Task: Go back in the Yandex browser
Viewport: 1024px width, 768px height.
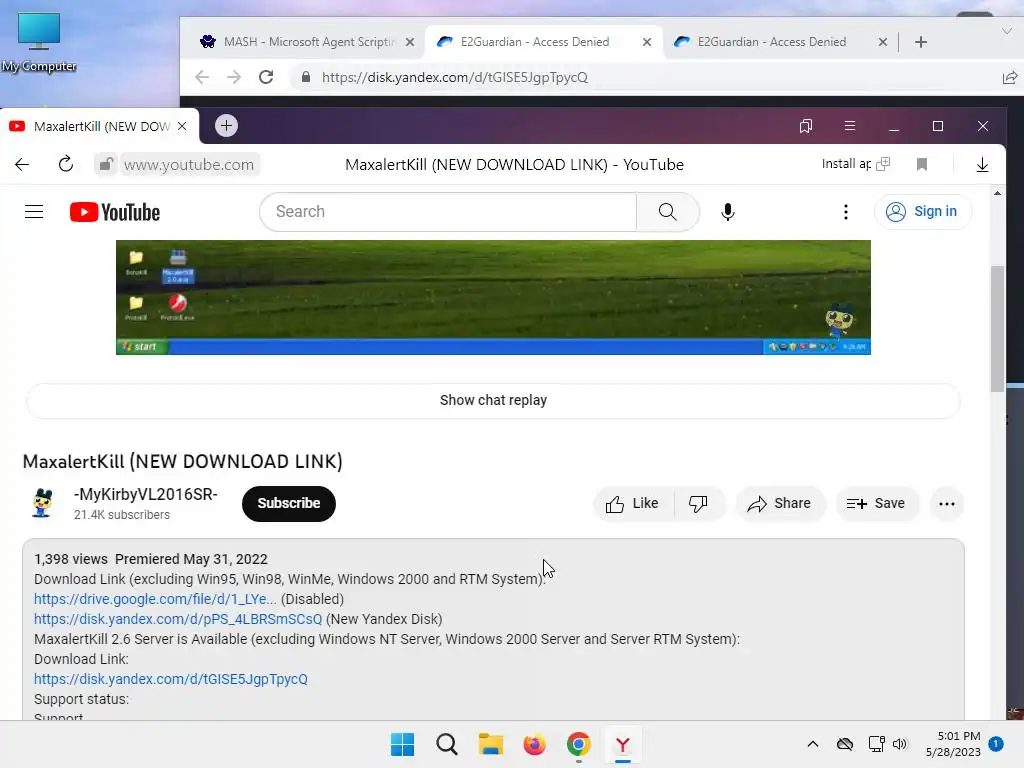Action: pyautogui.click(x=22, y=164)
